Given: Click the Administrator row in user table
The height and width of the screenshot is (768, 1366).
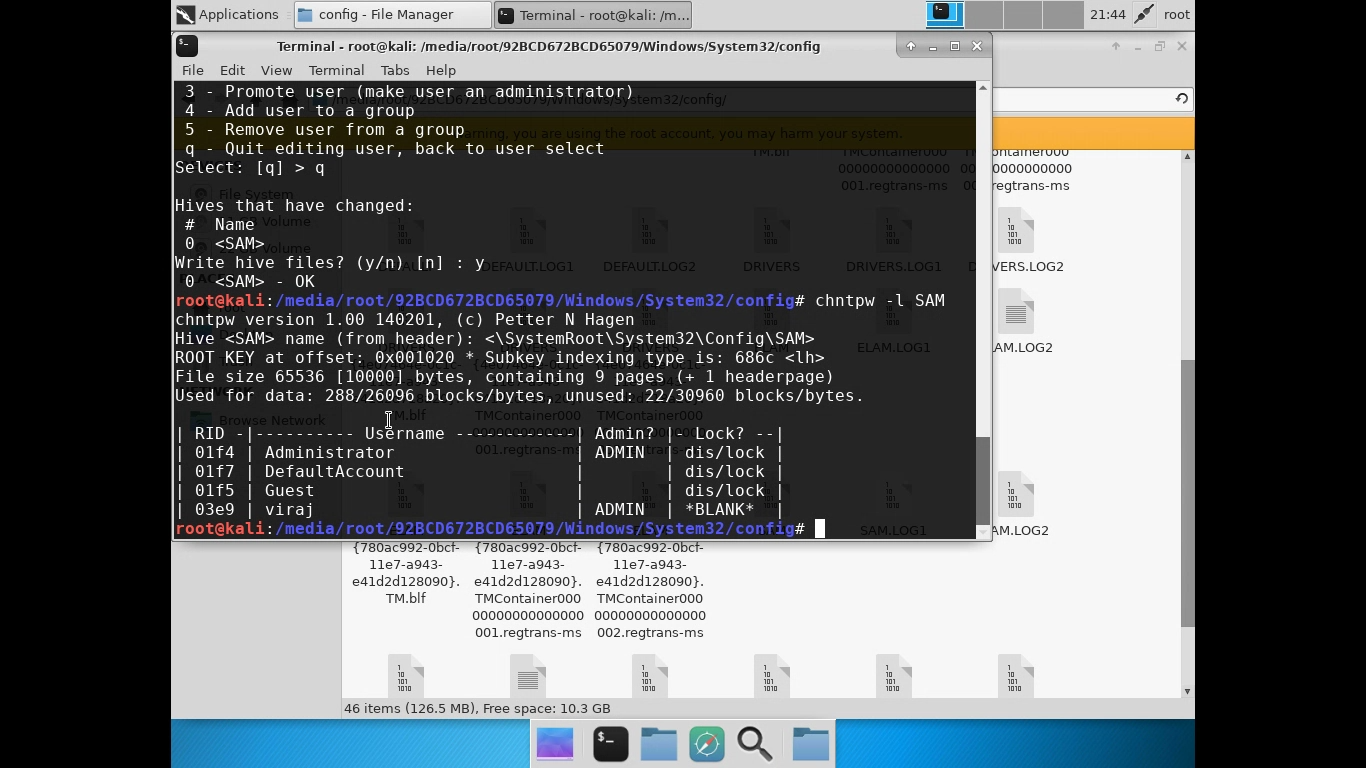Looking at the screenshot, I should pyautogui.click(x=480, y=452).
